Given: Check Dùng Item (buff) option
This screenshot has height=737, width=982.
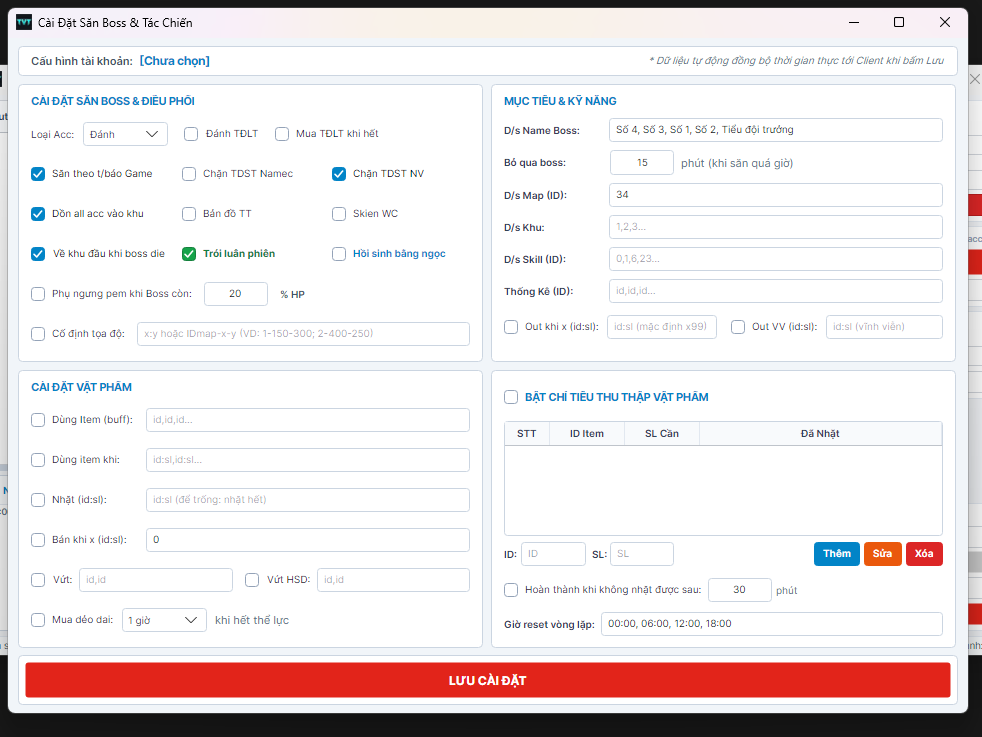Looking at the screenshot, I should pos(38,420).
